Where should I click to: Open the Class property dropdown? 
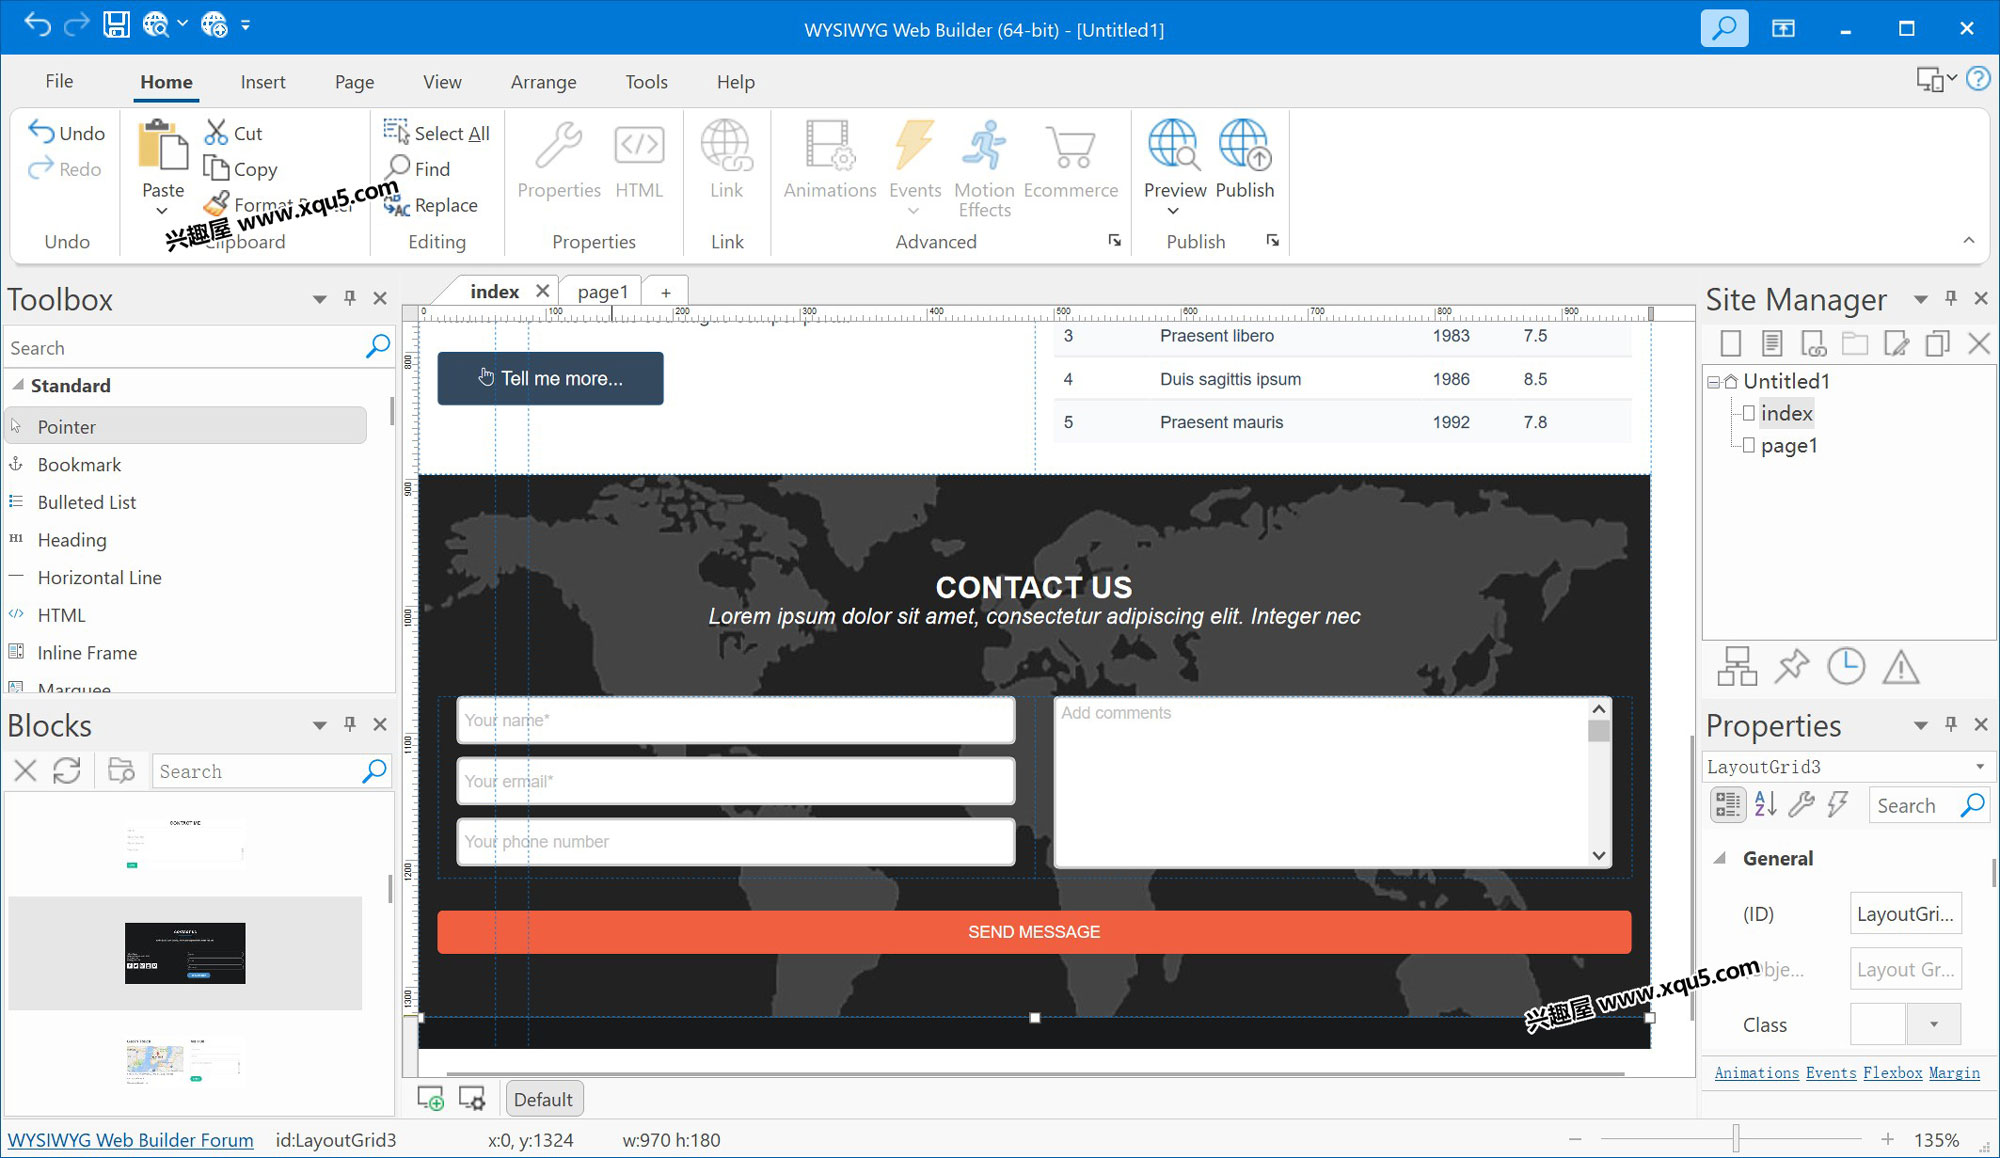point(1934,1024)
